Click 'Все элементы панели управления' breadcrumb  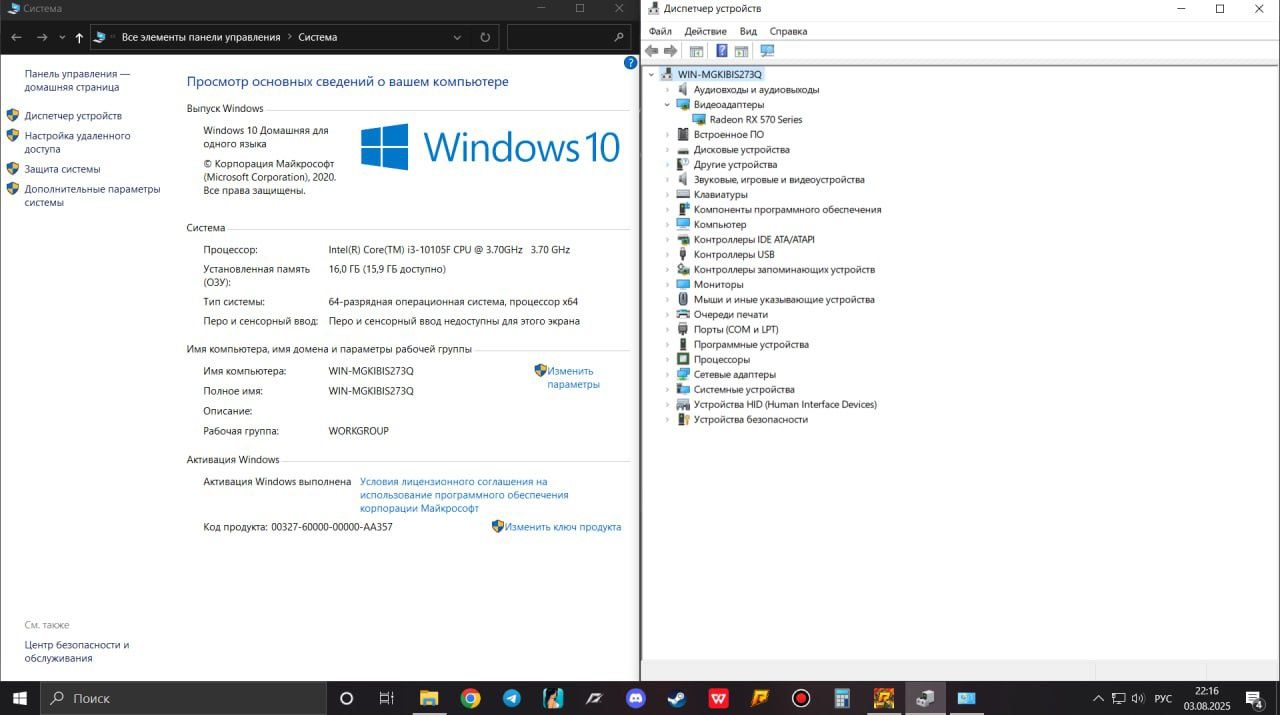point(201,37)
